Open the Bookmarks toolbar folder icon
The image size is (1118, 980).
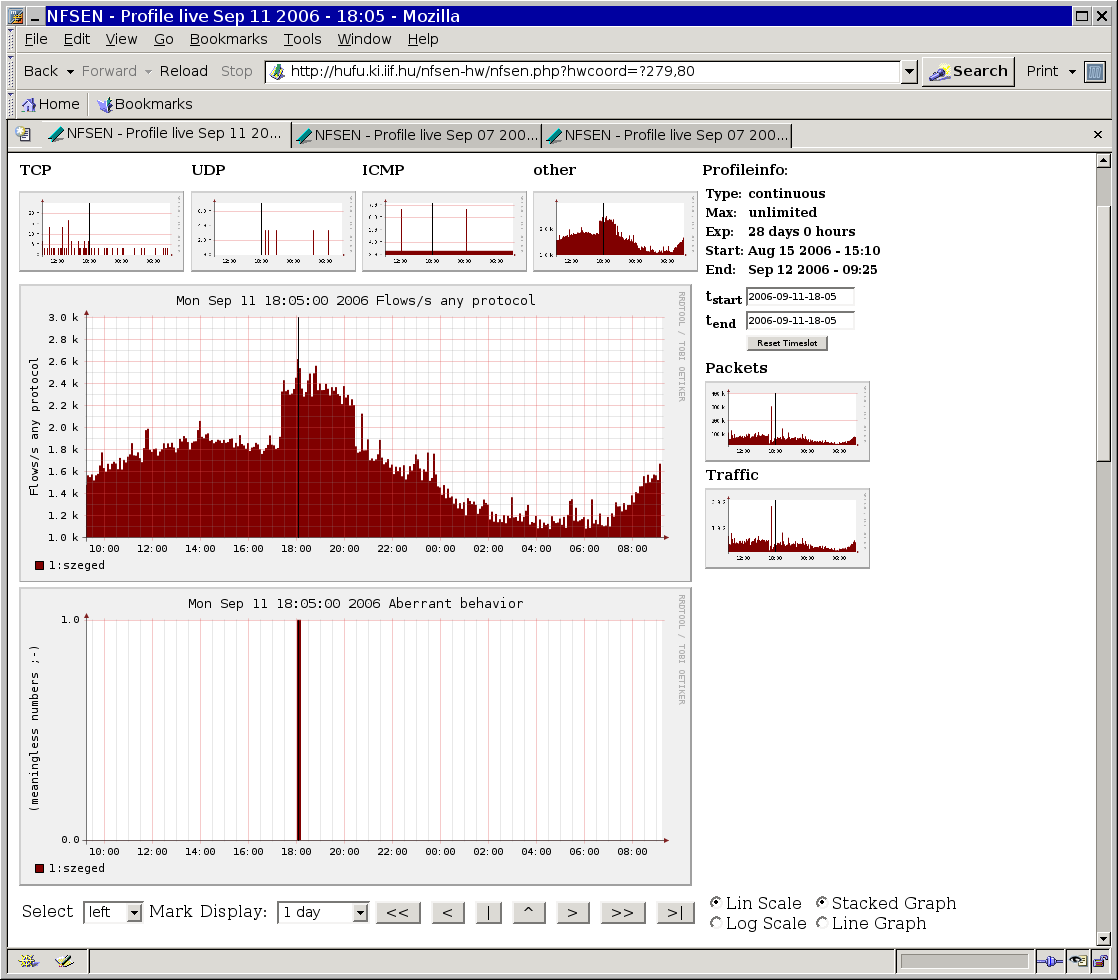click(105, 105)
